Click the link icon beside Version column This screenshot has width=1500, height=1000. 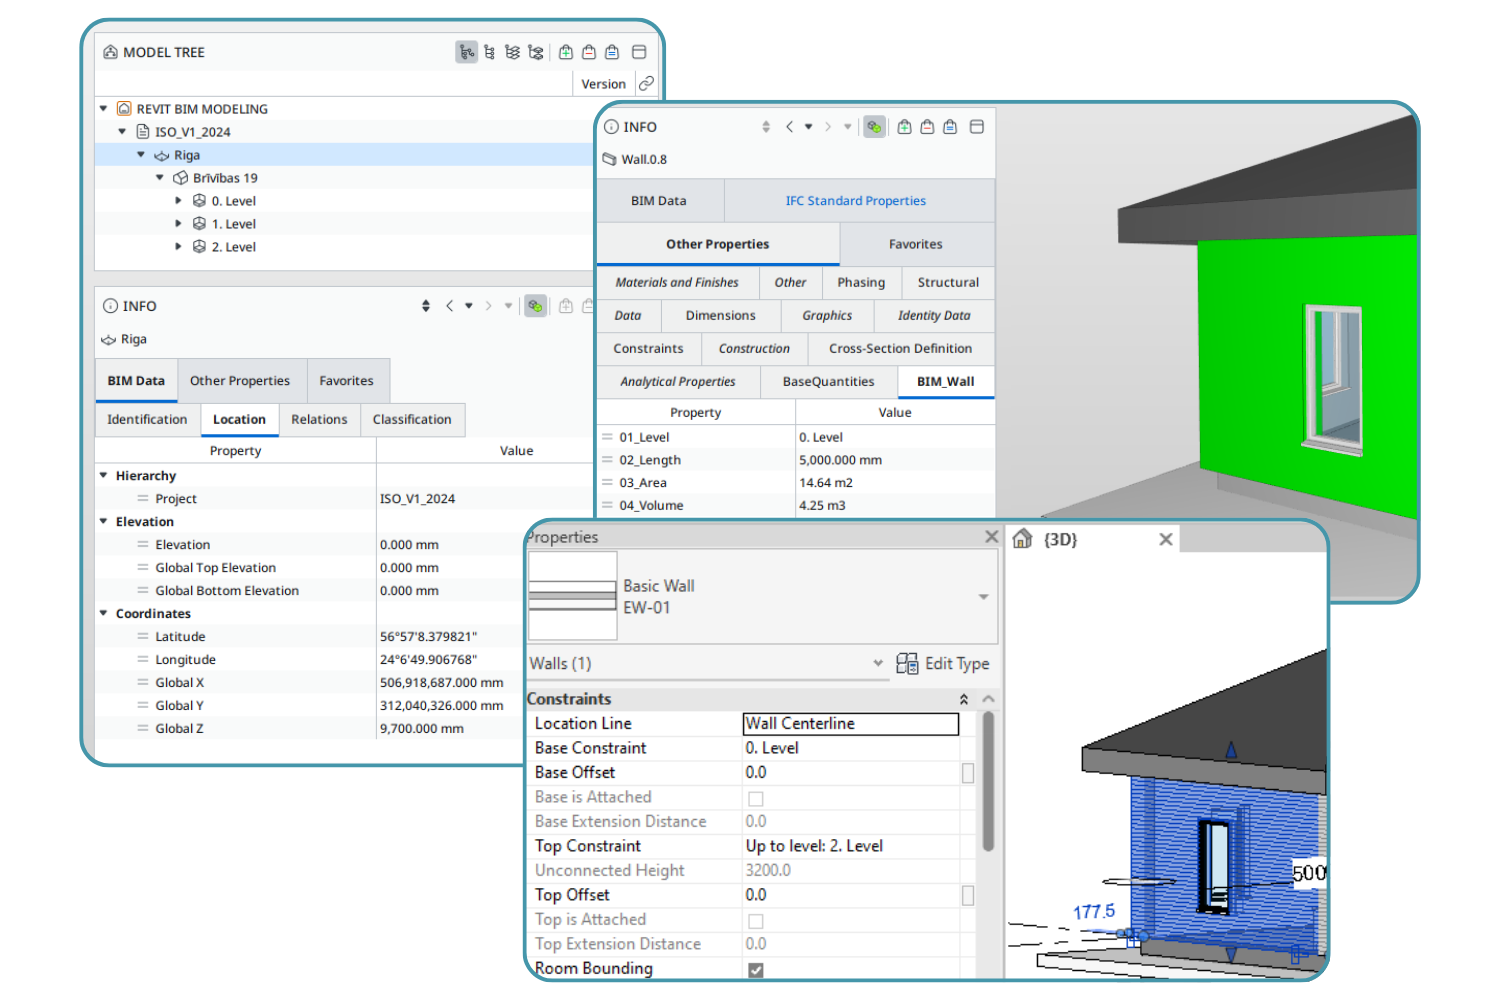646,83
